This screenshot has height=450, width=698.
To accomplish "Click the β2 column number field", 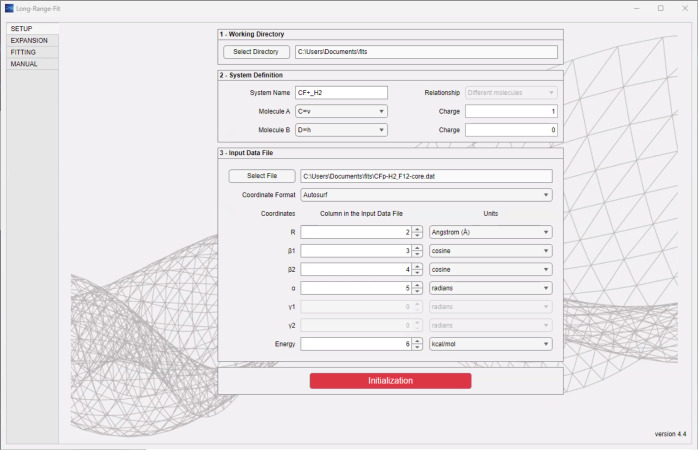I will pyautogui.click(x=356, y=269).
